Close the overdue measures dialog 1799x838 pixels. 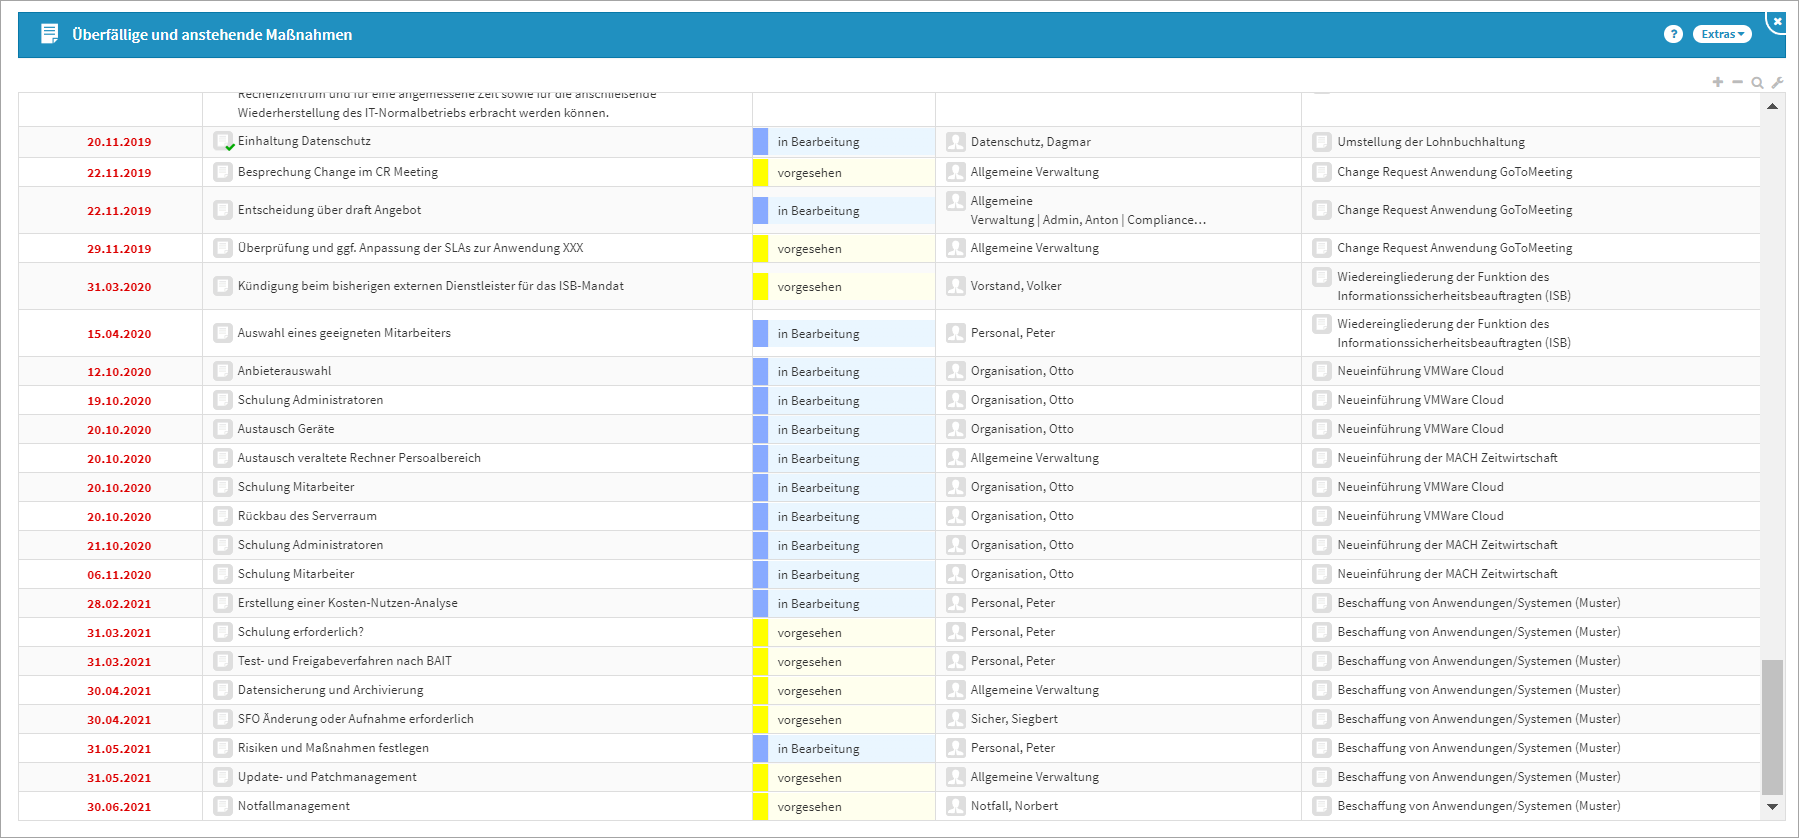point(1777,21)
